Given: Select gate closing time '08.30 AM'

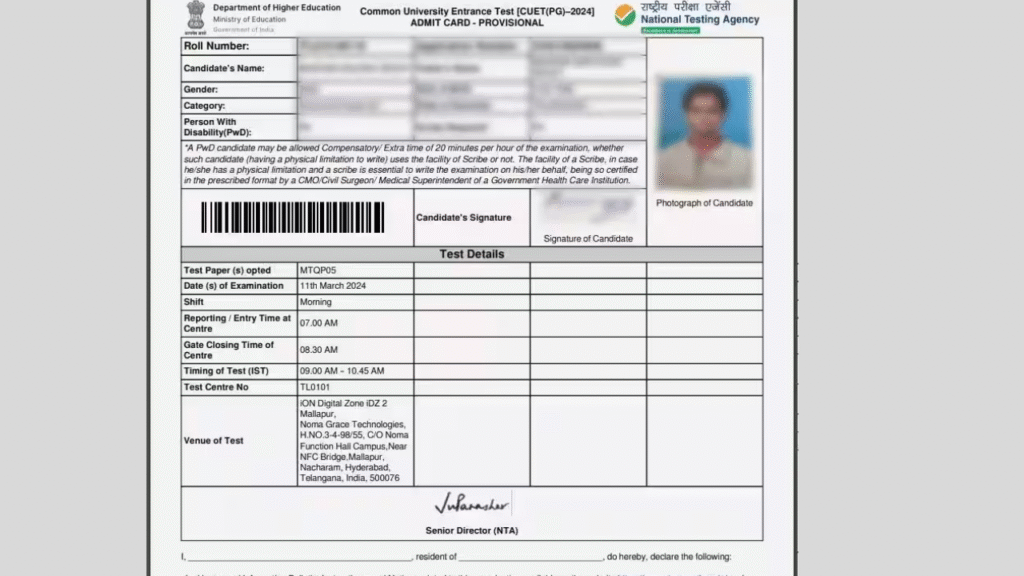Looking at the screenshot, I should (319, 349).
